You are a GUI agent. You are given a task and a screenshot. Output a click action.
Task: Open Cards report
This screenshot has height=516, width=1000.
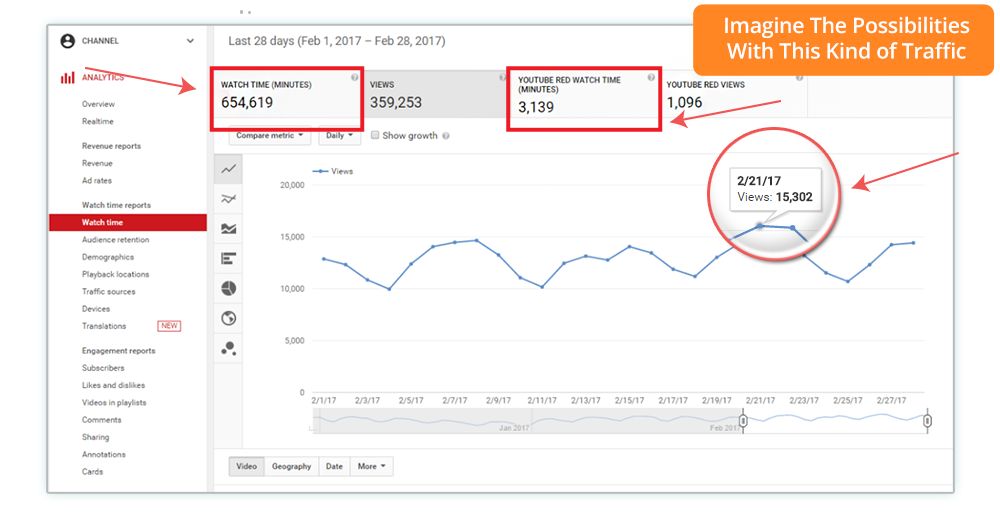(x=92, y=471)
